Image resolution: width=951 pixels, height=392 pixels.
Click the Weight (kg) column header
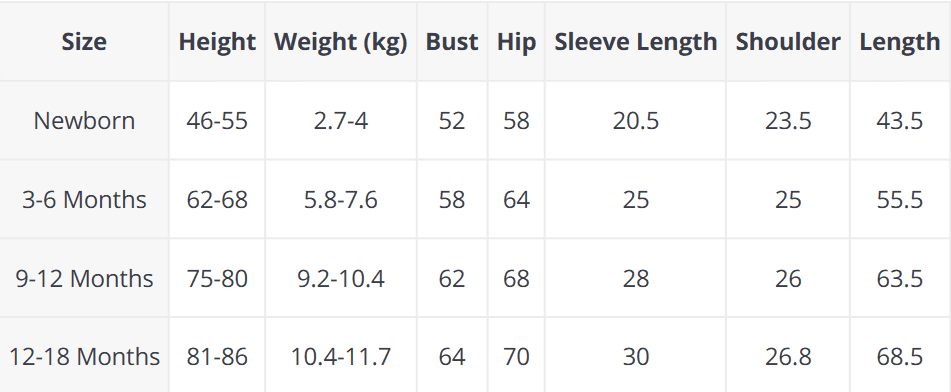tap(341, 42)
